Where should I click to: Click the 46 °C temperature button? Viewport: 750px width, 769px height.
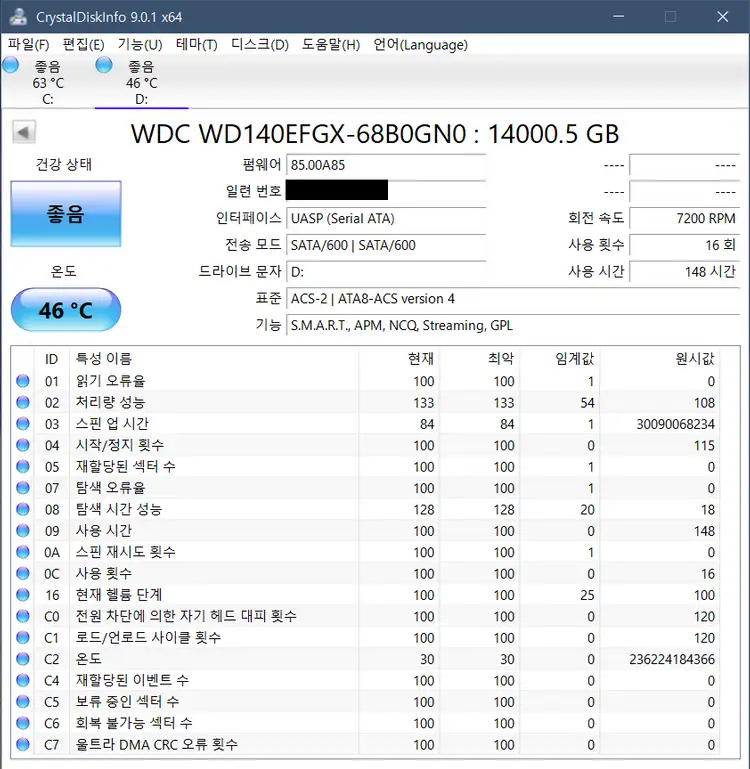66,310
